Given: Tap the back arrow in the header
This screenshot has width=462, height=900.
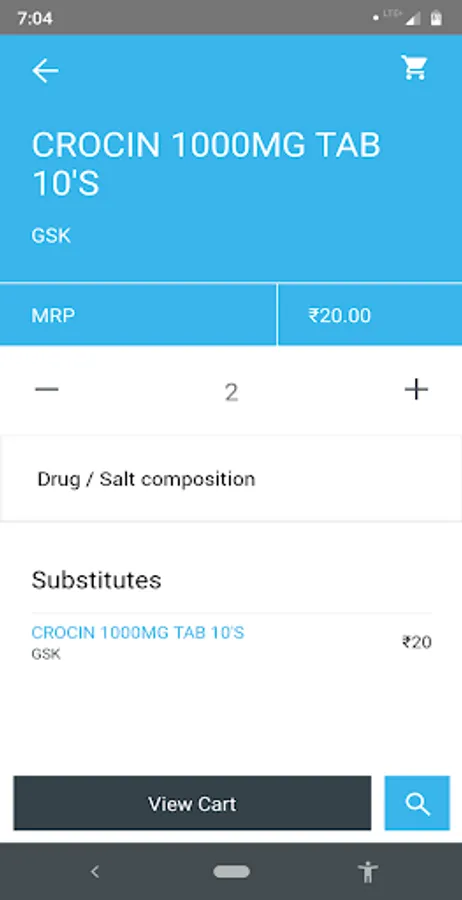Looking at the screenshot, I should [x=45, y=71].
